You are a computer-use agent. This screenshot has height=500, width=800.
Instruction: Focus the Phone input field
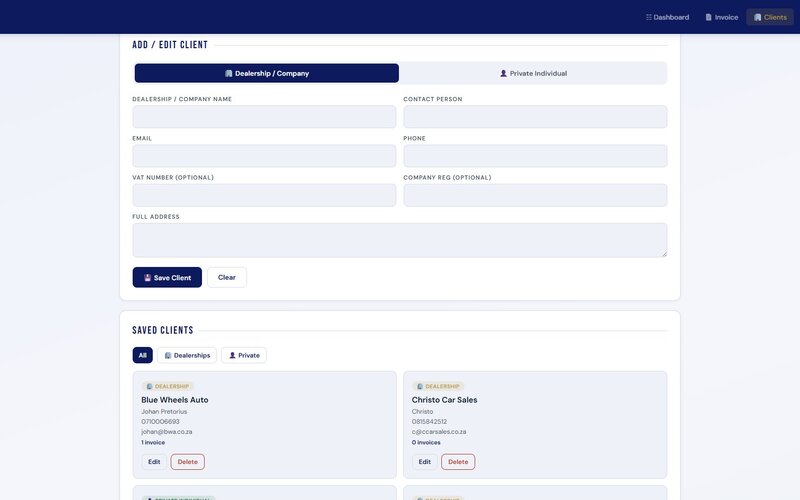tap(535, 156)
